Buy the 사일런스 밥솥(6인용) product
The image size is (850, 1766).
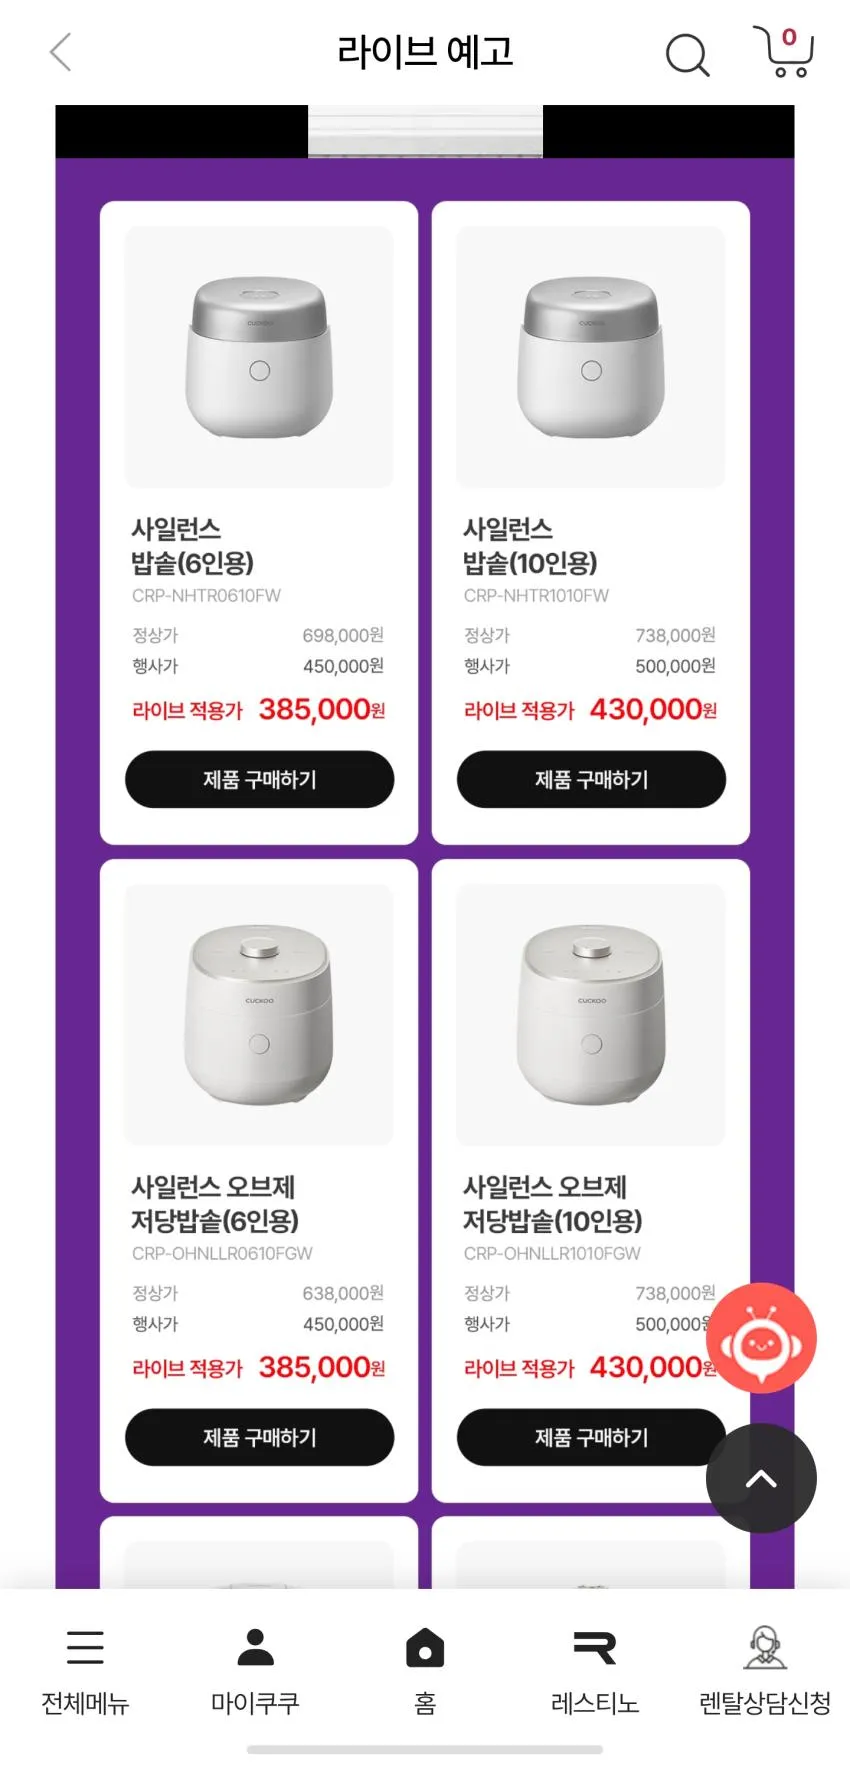click(x=259, y=779)
